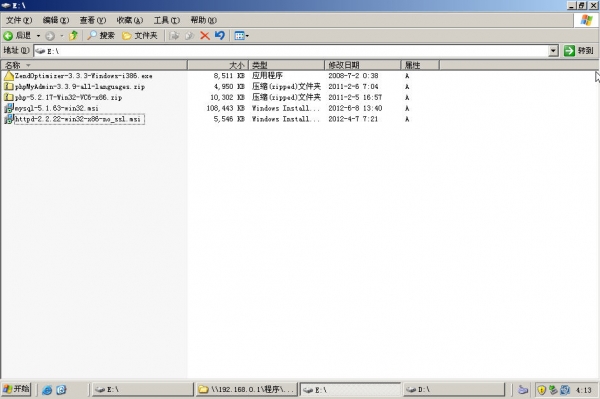This screenshot has height=399, width=600.
Task: Click the address bar showing E:\
Action: (291, 50)
